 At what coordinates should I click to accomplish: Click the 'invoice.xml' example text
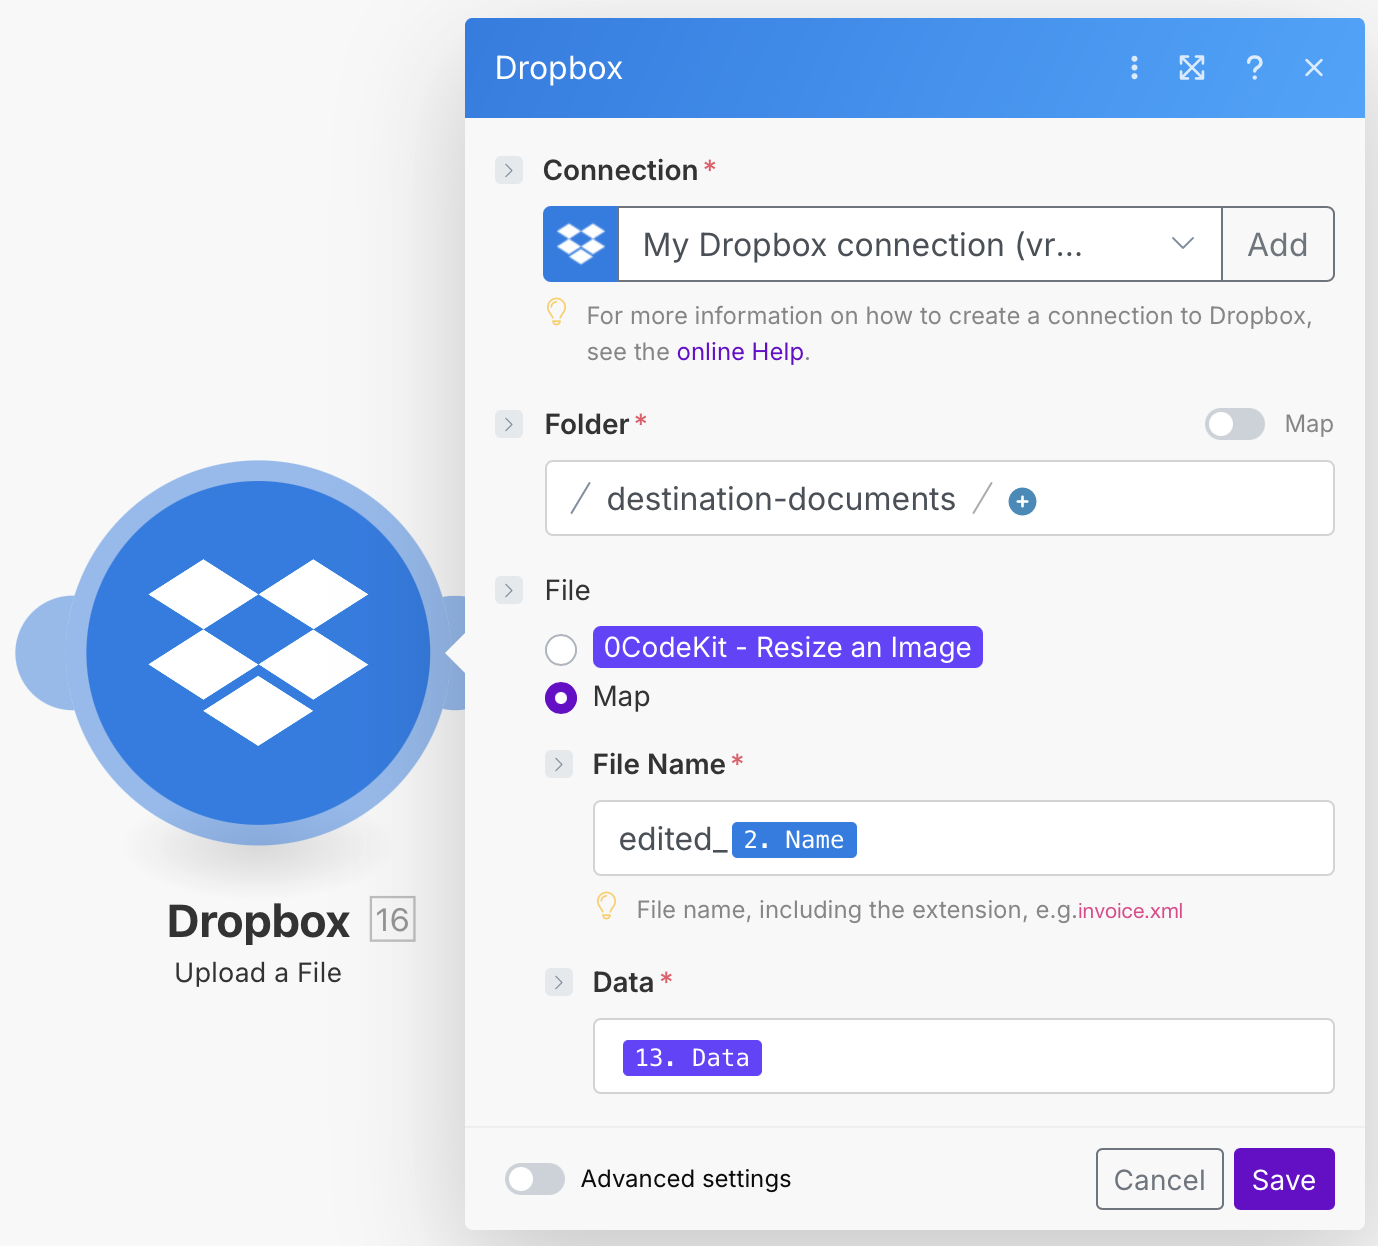point(1130,911)
